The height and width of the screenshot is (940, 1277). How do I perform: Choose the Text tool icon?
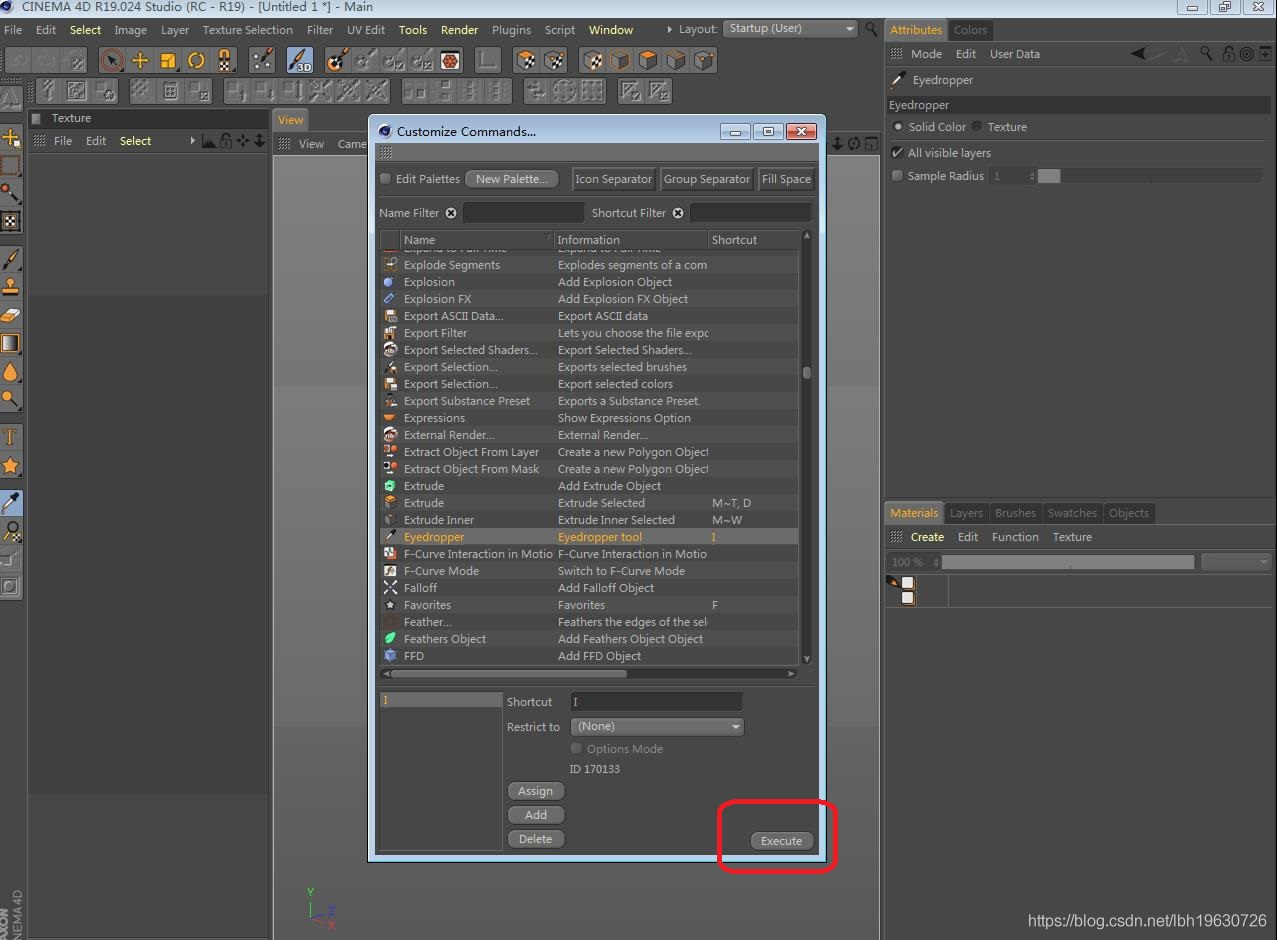(x=11, y=437)
